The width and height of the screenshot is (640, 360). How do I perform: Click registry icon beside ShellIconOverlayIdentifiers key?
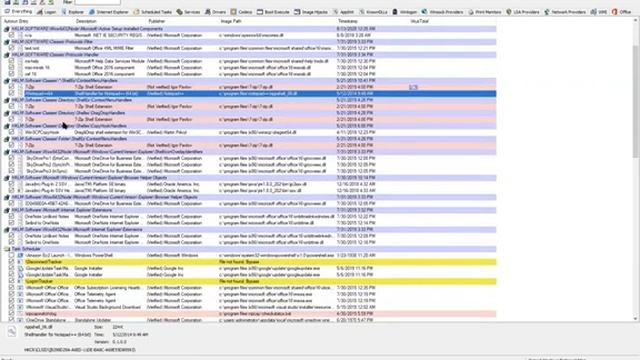7,152
